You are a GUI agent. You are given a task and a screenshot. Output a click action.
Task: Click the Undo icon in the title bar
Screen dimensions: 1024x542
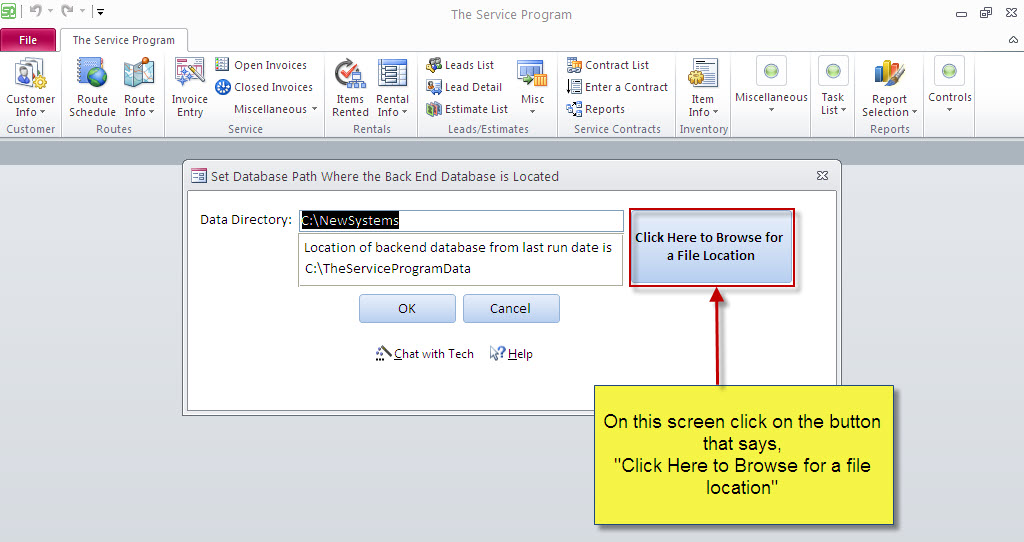[35, 10]
